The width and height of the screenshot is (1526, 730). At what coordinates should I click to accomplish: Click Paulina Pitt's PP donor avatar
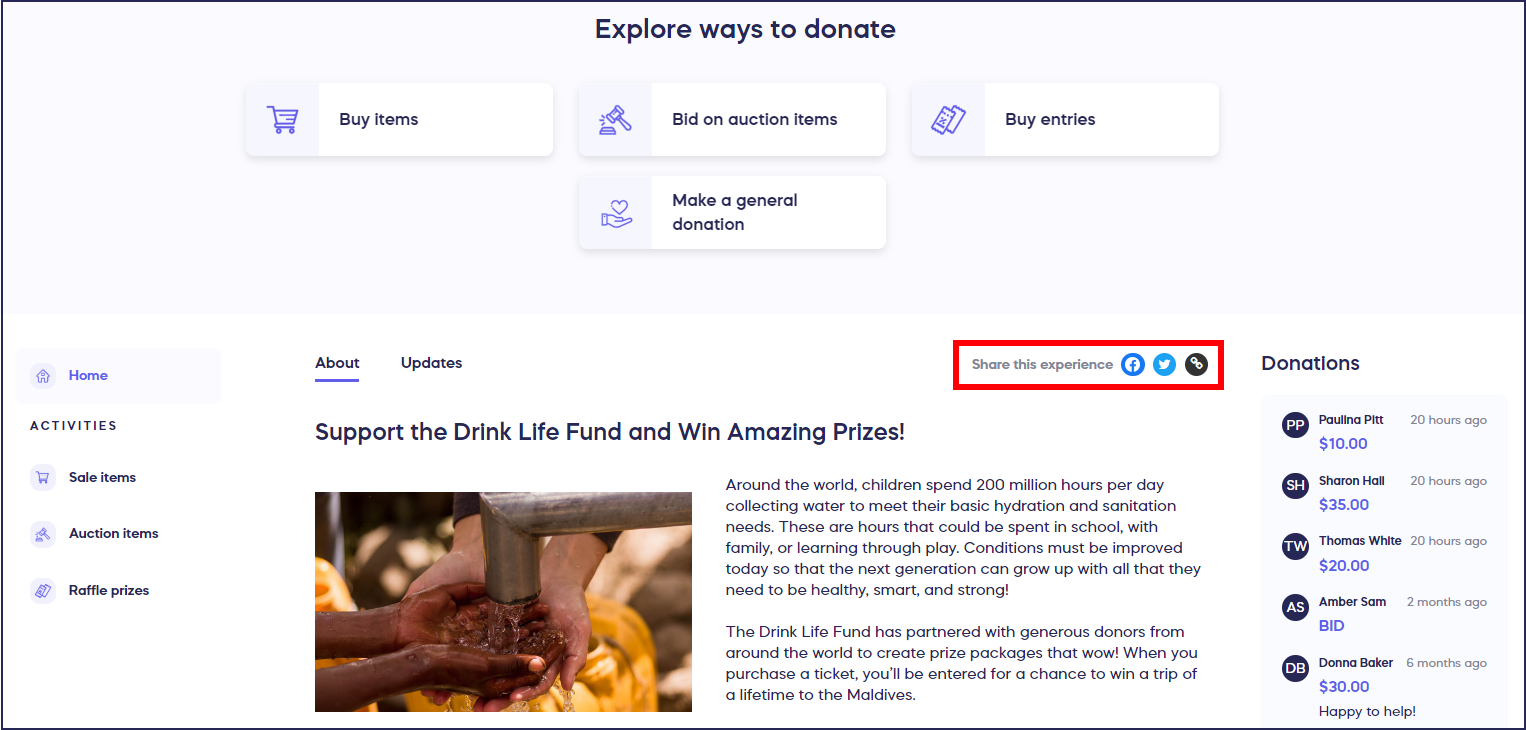click(1295, 425)
